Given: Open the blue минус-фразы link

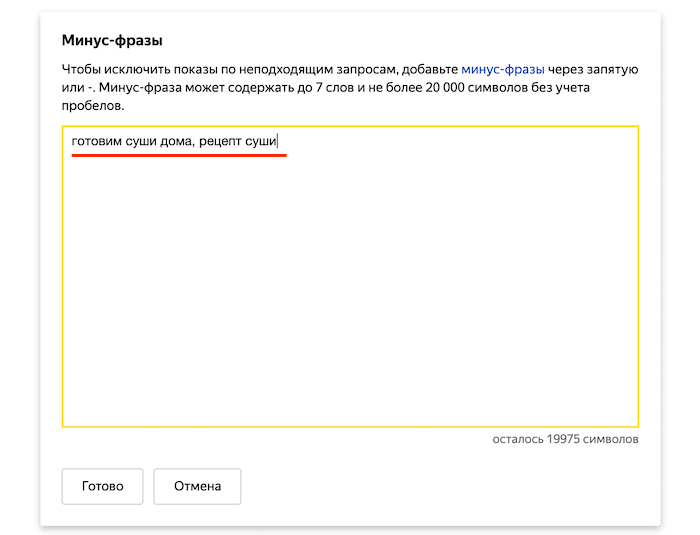Looking at the screenshot, I should pyautogui.click(x=502, y=70).
